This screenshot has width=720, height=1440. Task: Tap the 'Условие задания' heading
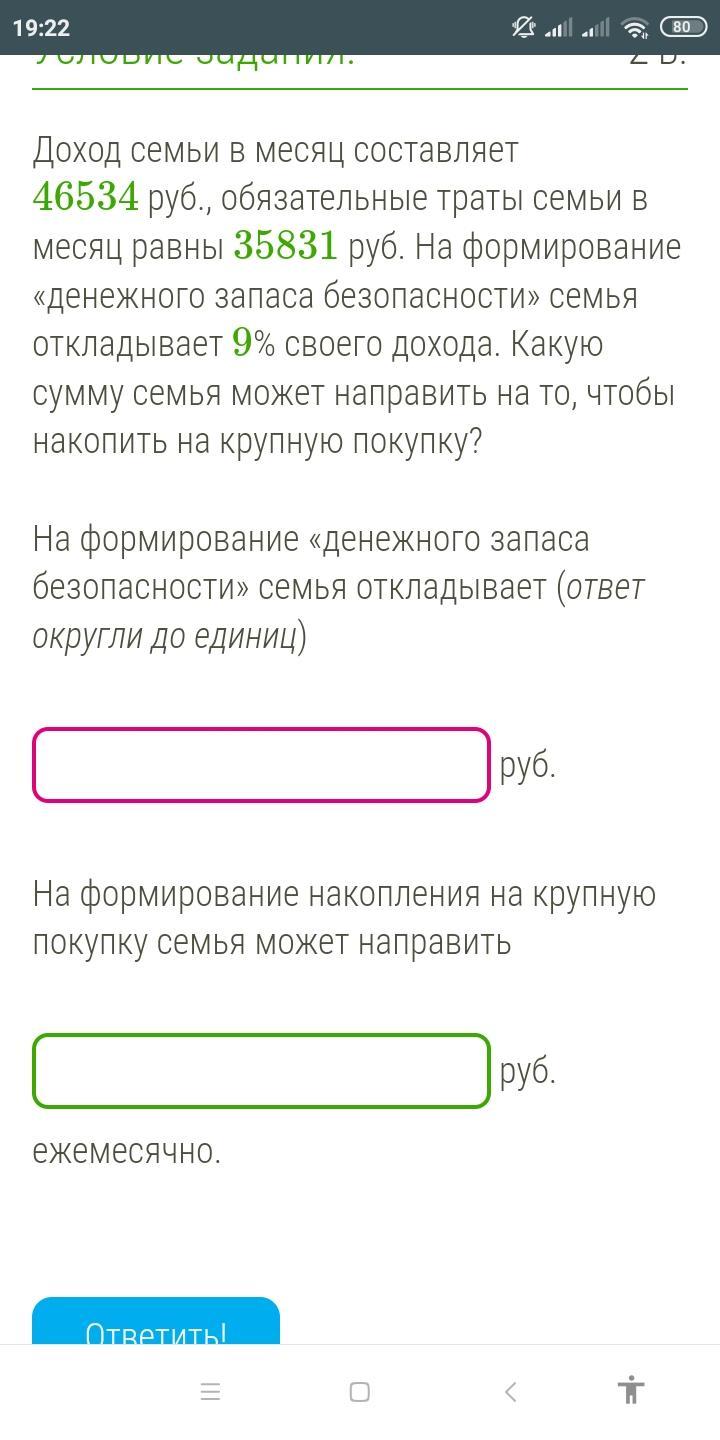(x=194, y=58)
